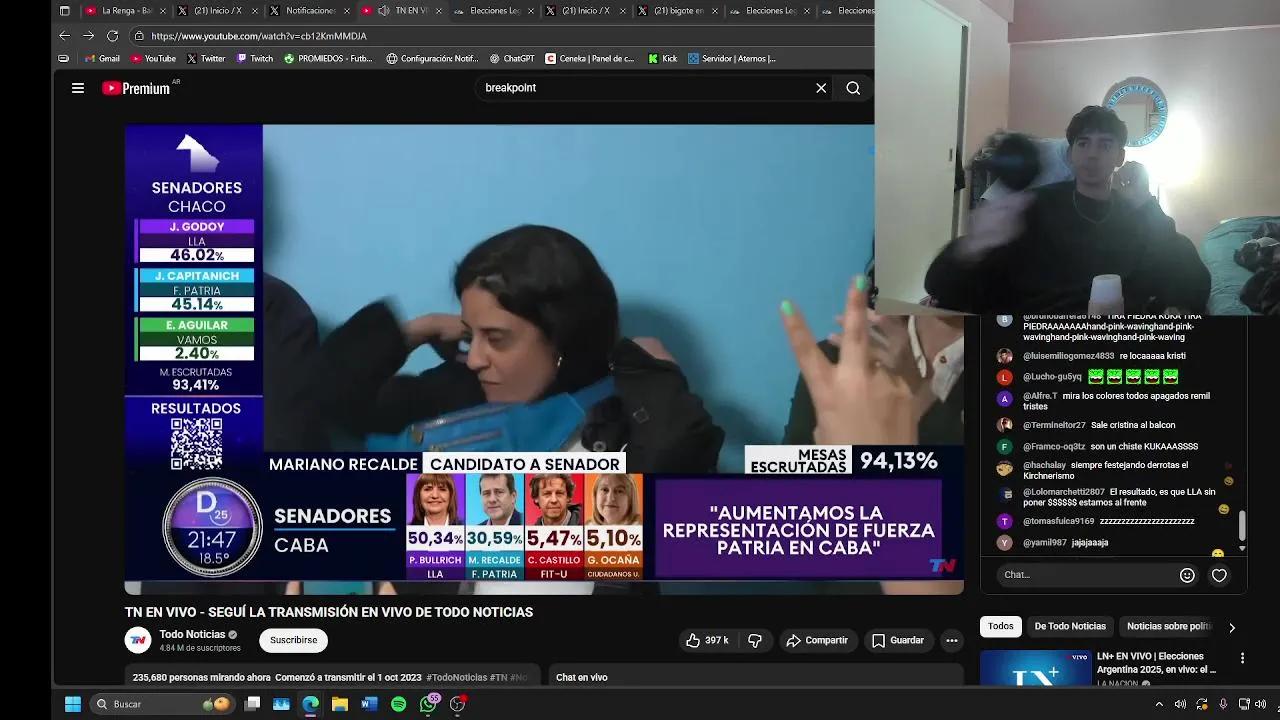Viewport: 1280px width, 720px height.
Task: Open File Explorer from the taskbar
Action: (340, 704)
